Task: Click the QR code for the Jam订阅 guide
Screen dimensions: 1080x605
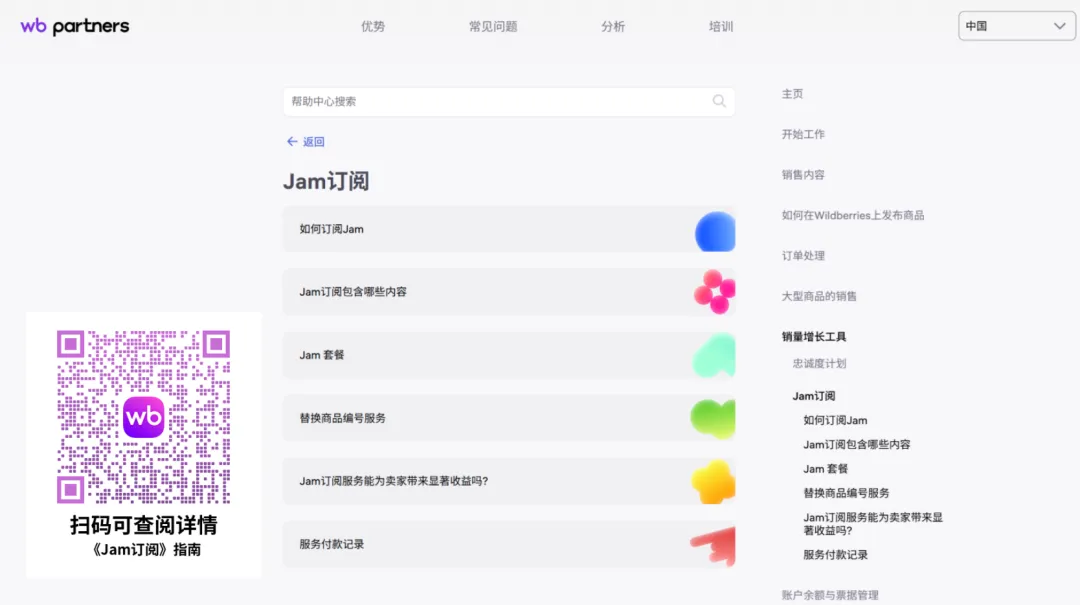Action: 144,416
